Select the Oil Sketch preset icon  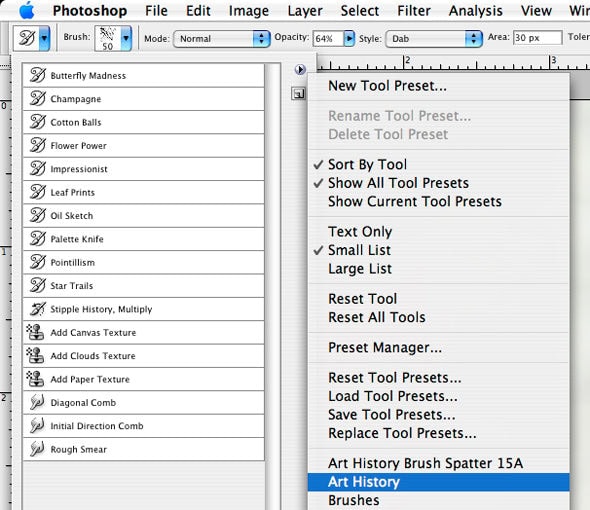point(38,215)
